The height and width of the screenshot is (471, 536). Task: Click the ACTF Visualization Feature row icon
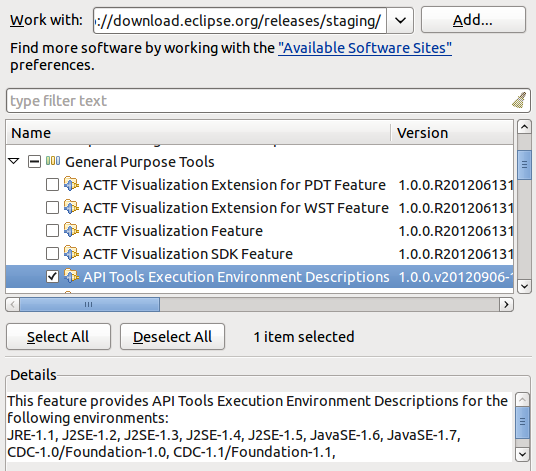[71, 230]
